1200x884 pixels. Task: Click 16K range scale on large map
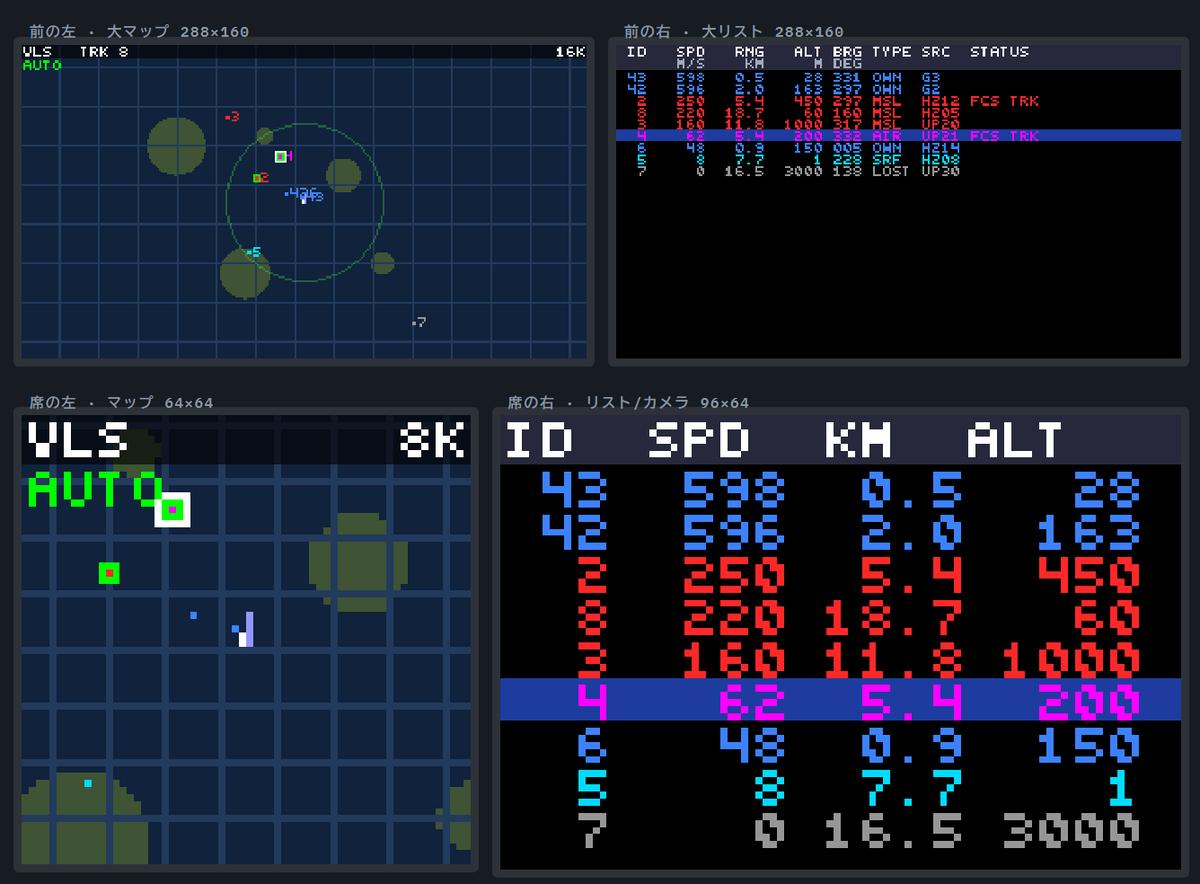click(x=570, y=51)
